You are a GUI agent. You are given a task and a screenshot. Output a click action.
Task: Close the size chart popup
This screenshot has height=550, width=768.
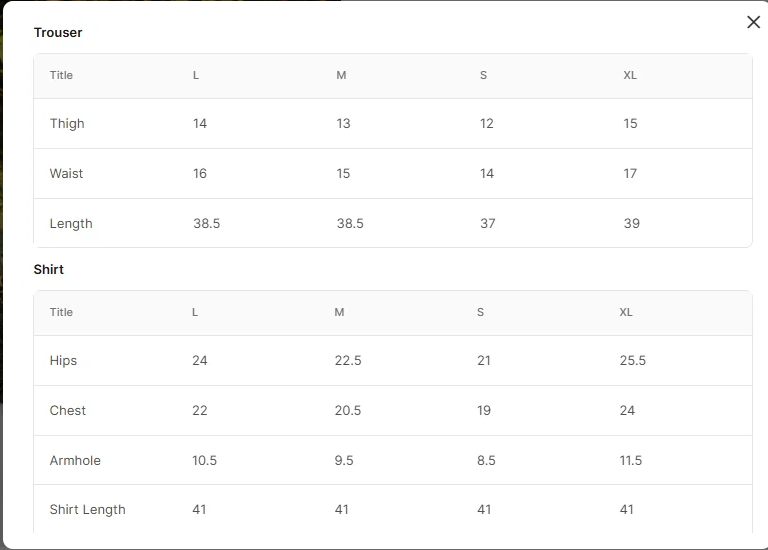(753, 22)
